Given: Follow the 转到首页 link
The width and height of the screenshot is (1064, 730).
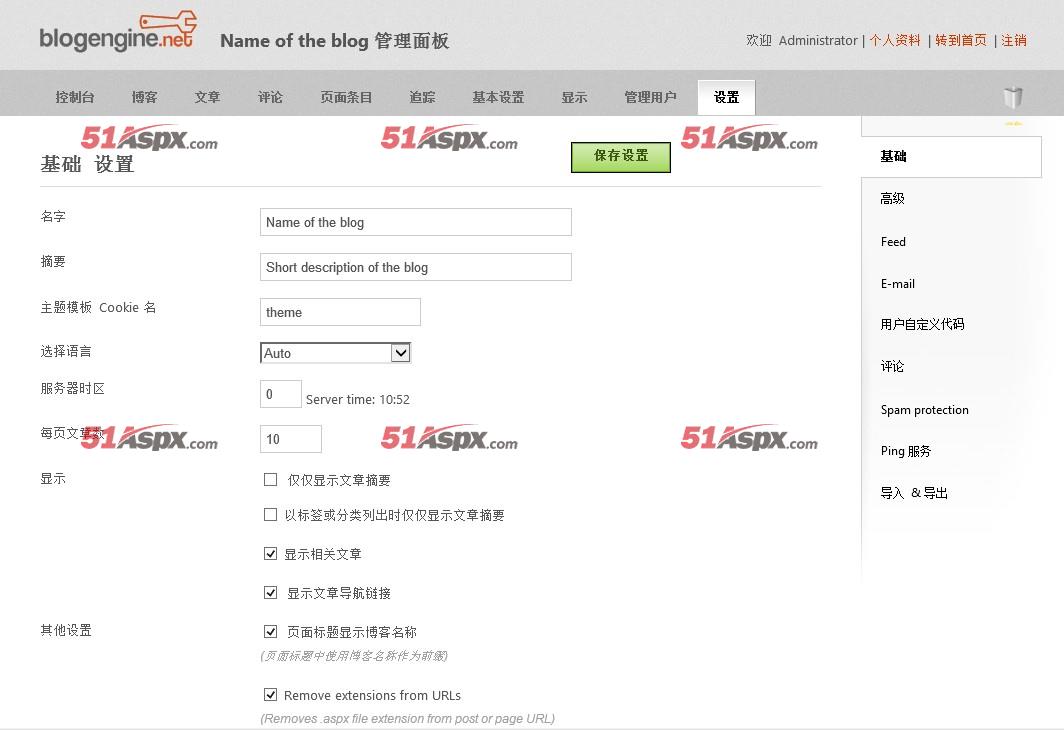Looking at the screenshot, I should coord(961,40).
